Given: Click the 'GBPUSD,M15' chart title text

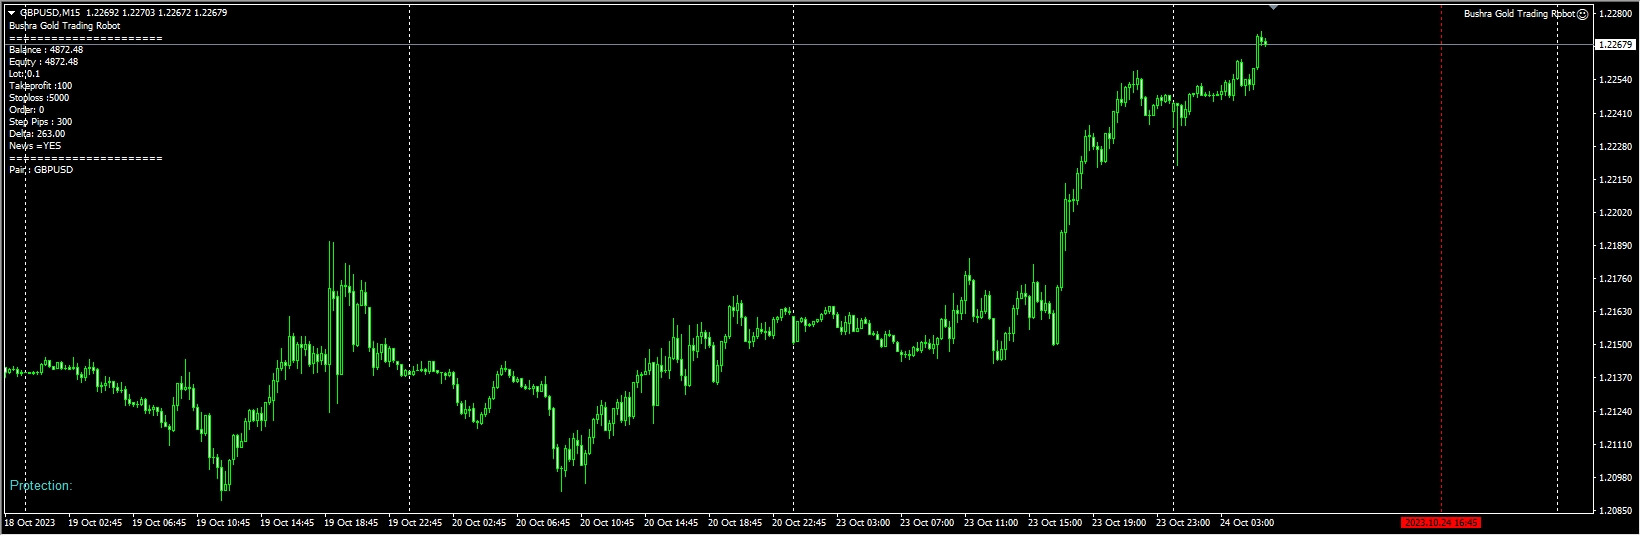Looking at the screenshot, I should pyautogui.click(x=51, y=13).
